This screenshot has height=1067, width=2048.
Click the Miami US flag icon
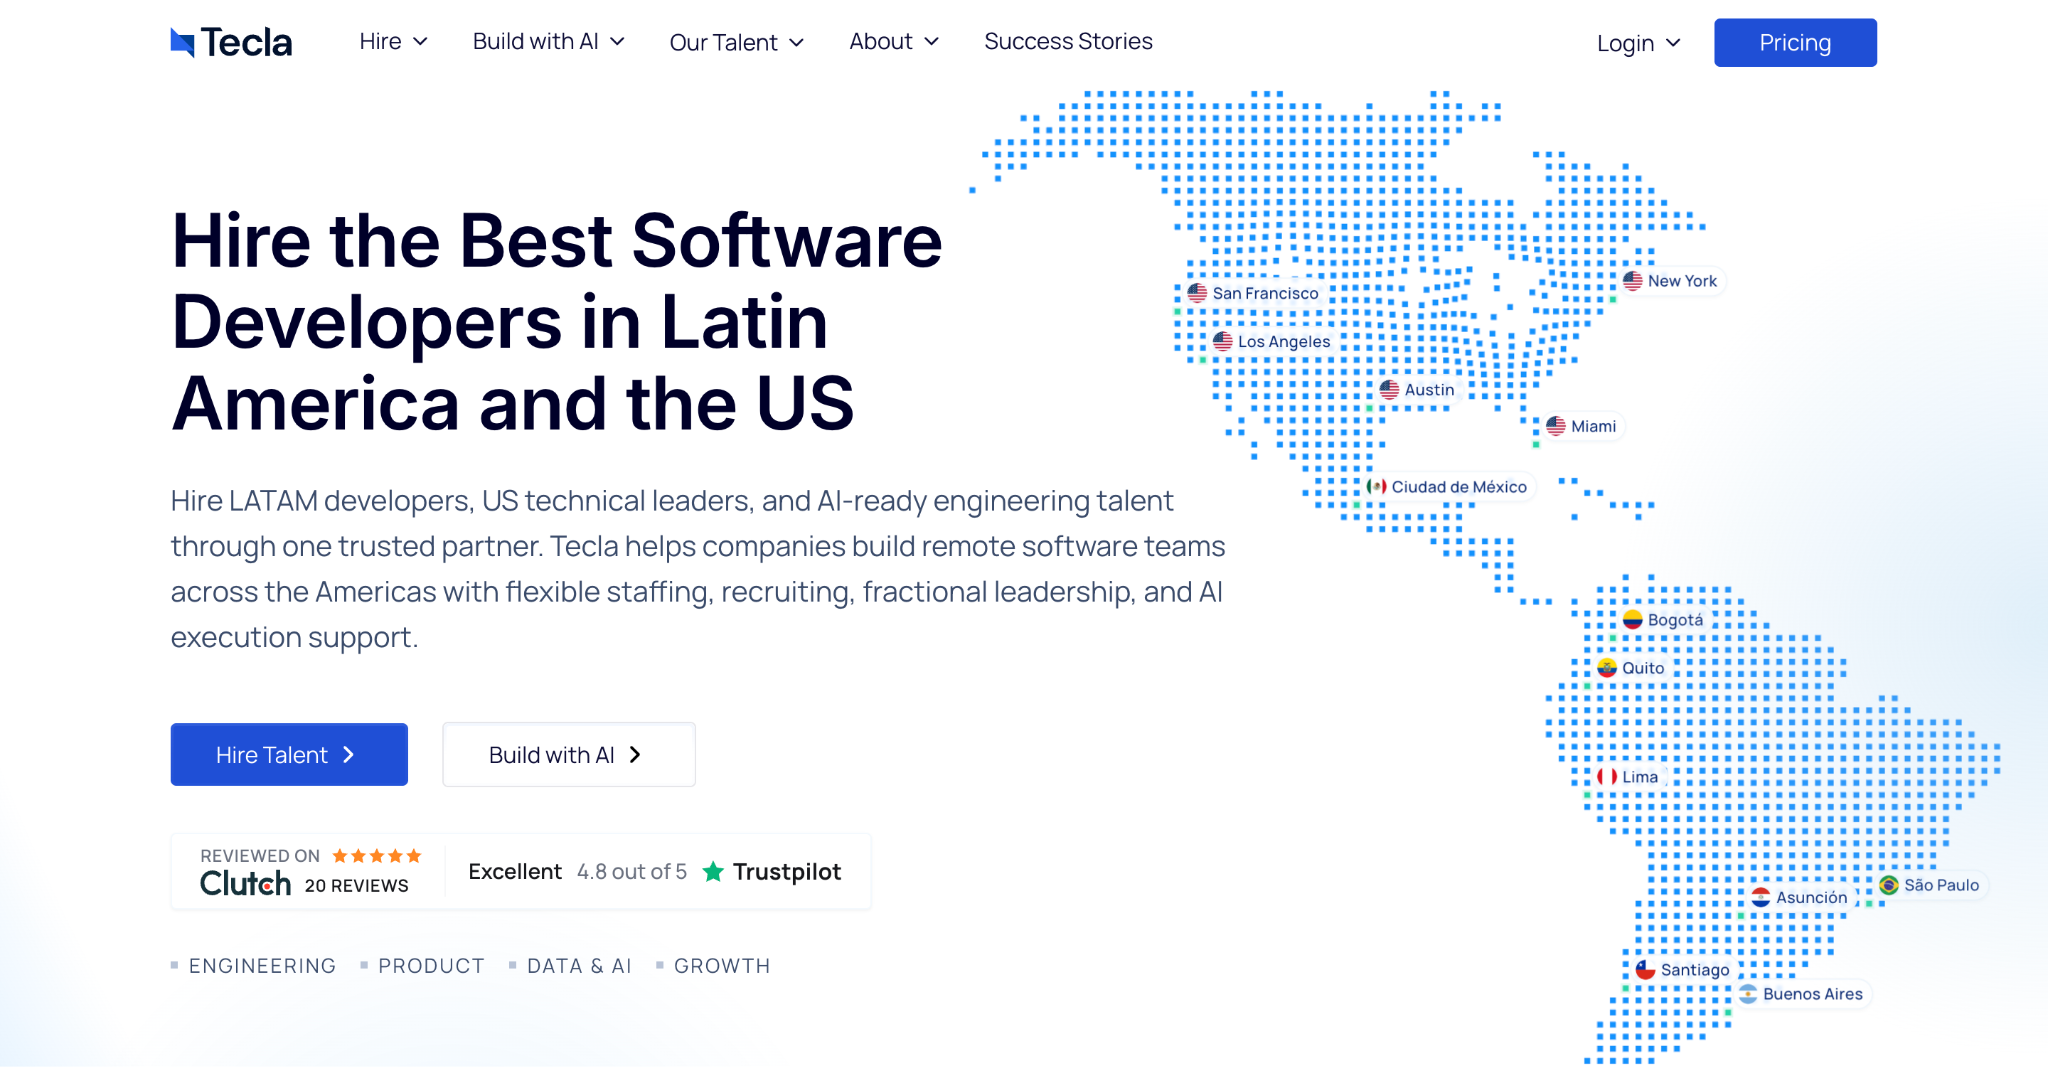1556,426
